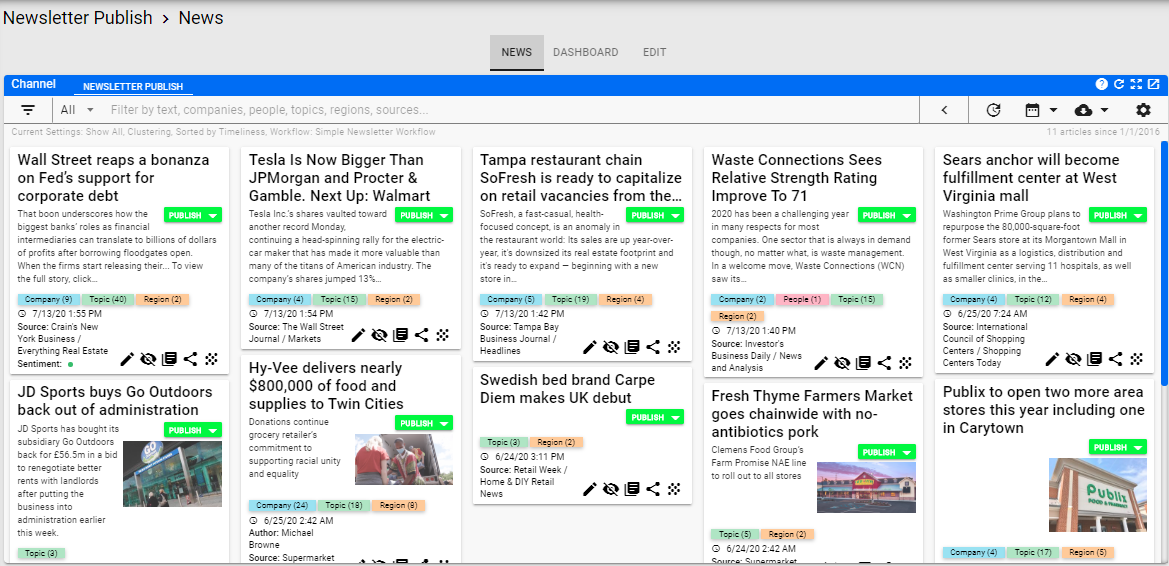Open channel in new window icon
The image size is (1169, 566).
coord(1154,84)
